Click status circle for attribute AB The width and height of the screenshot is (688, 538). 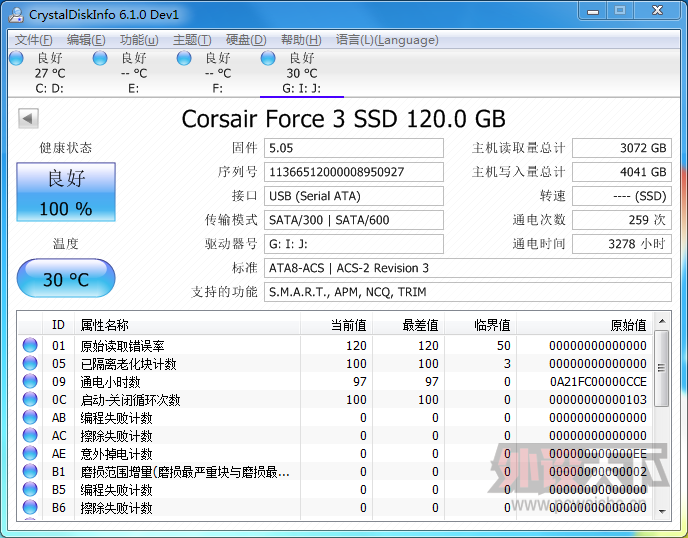(x=30, y=417)
